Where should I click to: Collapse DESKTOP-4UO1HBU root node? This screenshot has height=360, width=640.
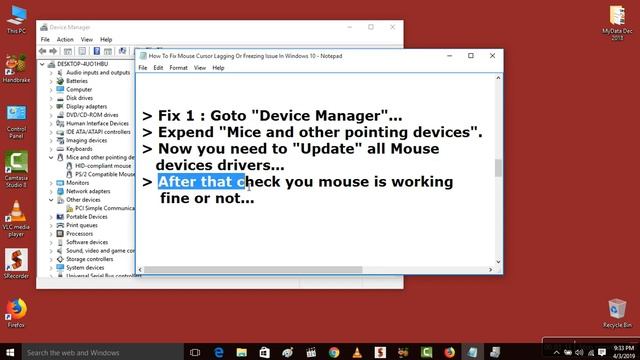click(42, 64)
